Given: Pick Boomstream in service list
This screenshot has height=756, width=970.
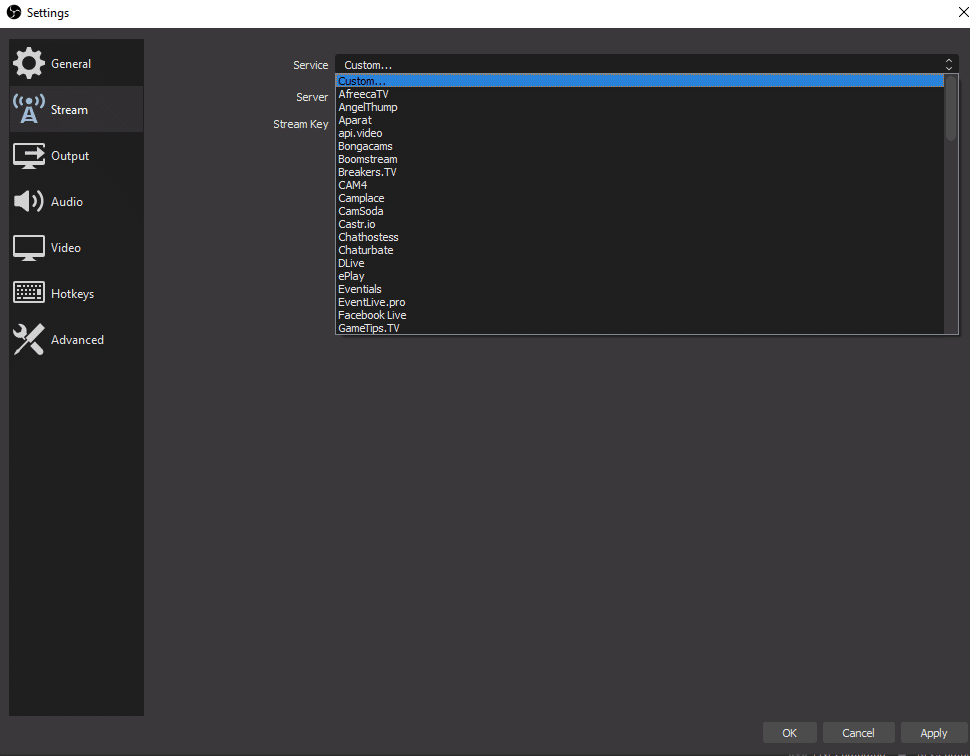Looking at the screenshot, I should pyautogui.click(x=640, y=159).
